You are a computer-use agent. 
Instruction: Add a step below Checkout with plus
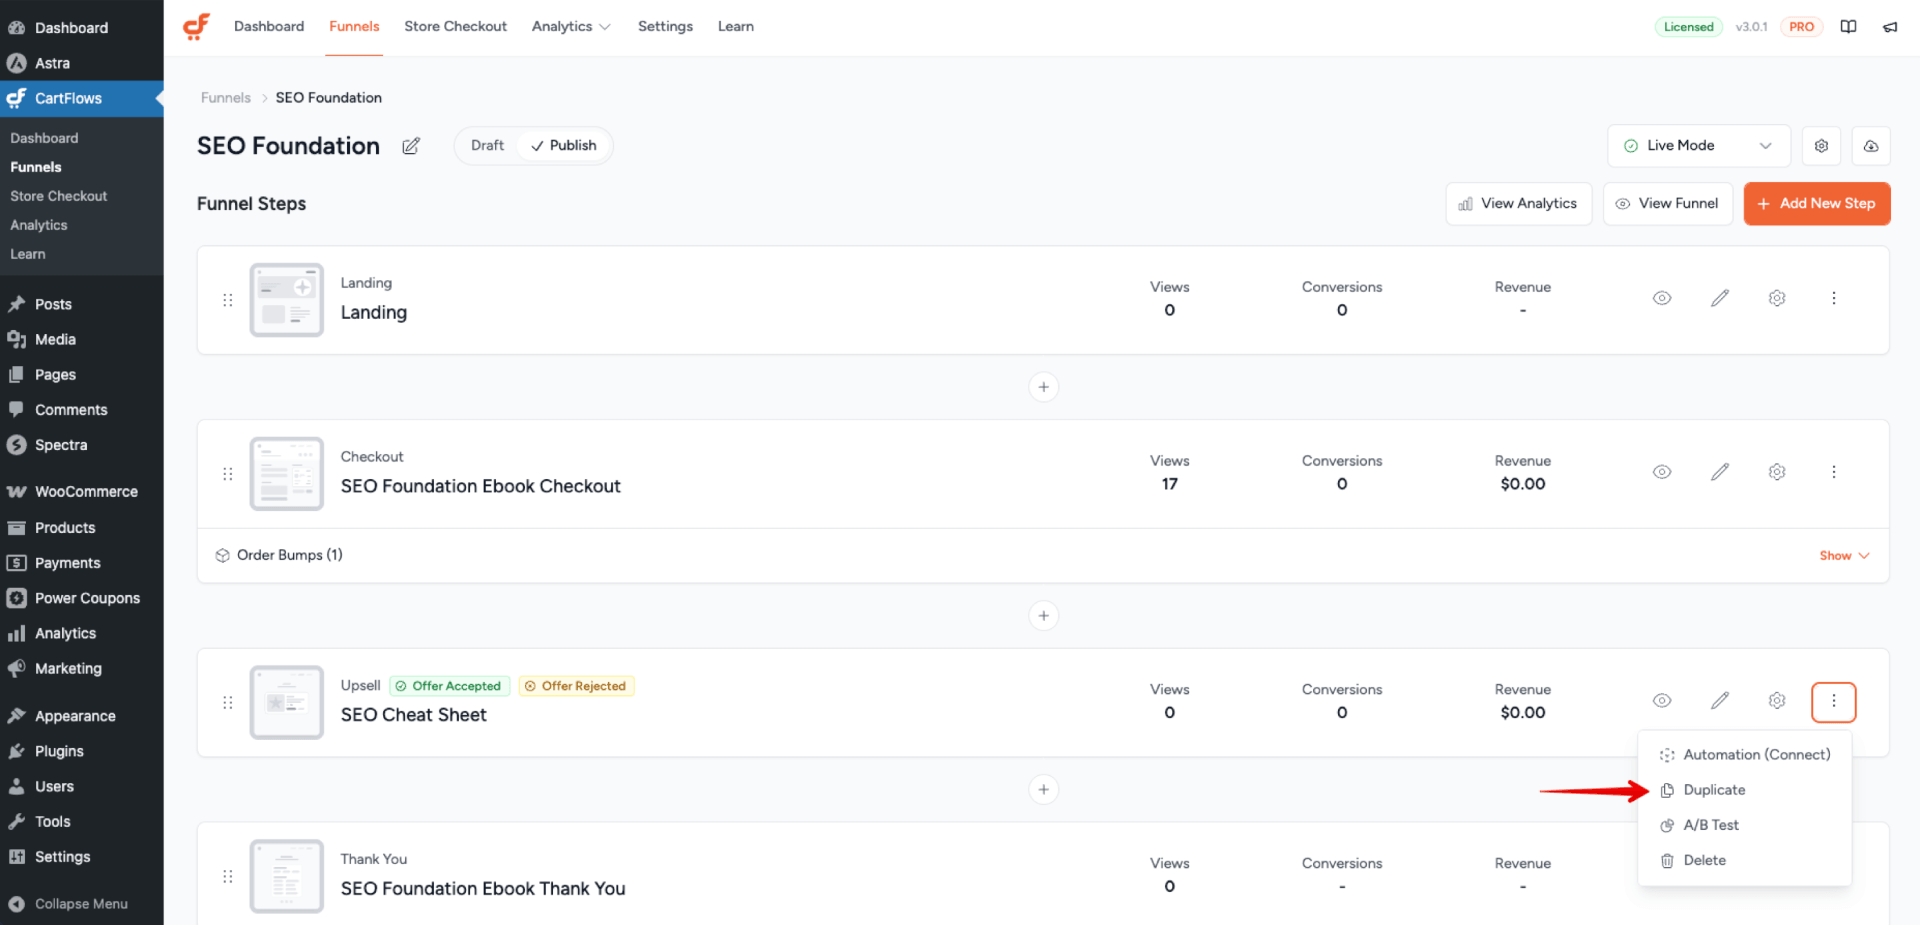tap(1043, 616)
